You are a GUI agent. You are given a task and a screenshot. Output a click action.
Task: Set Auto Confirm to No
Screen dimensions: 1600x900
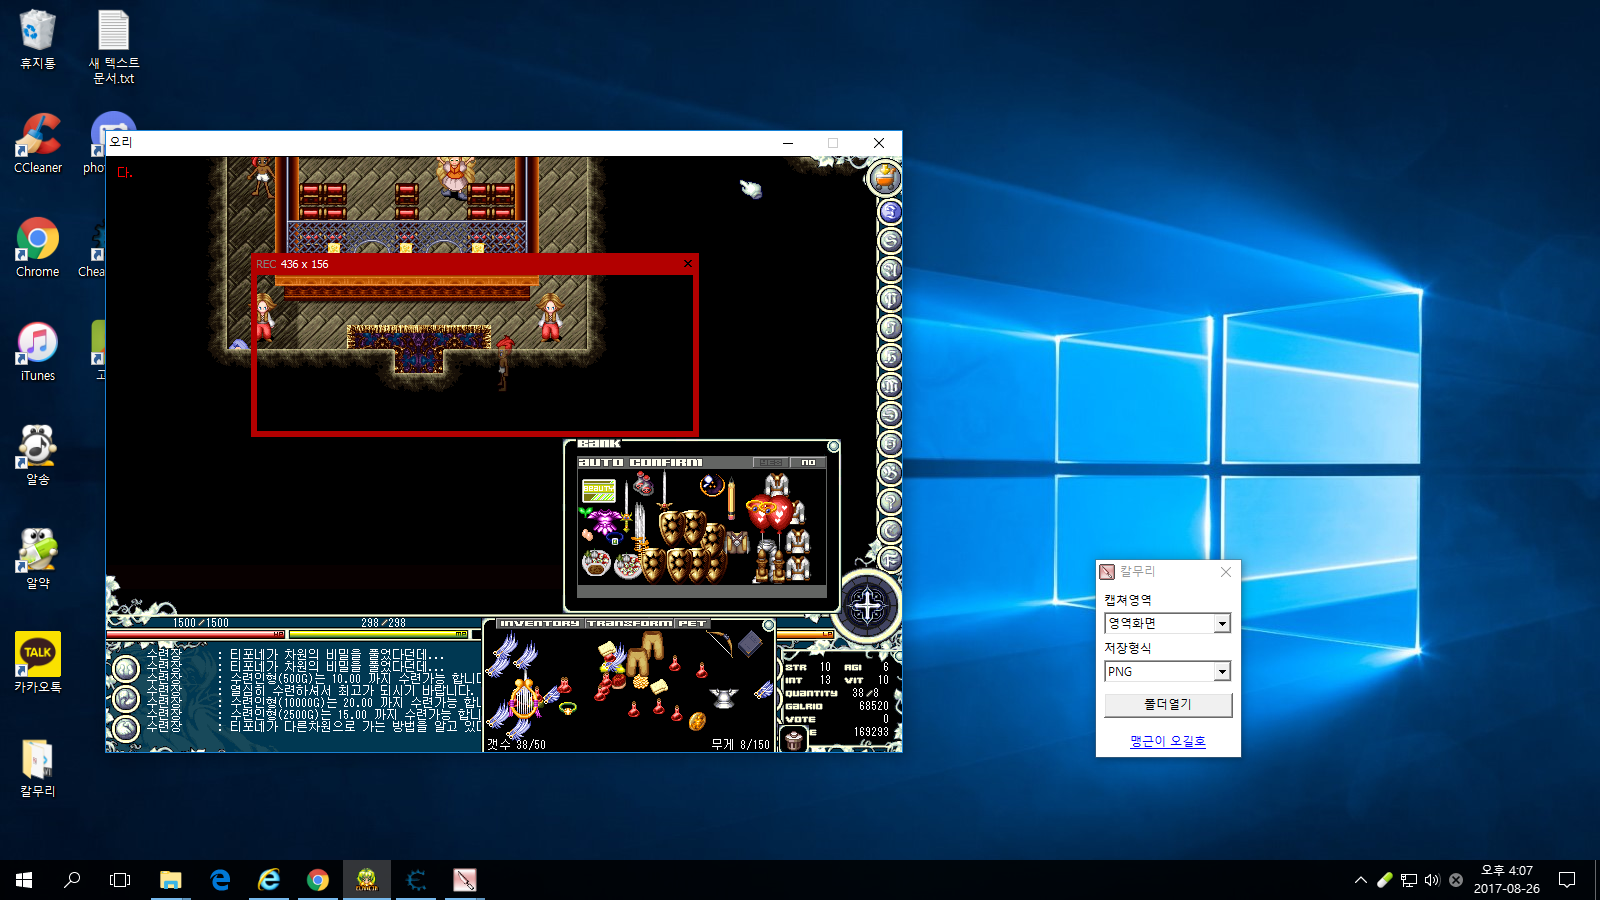coord(808,463)
